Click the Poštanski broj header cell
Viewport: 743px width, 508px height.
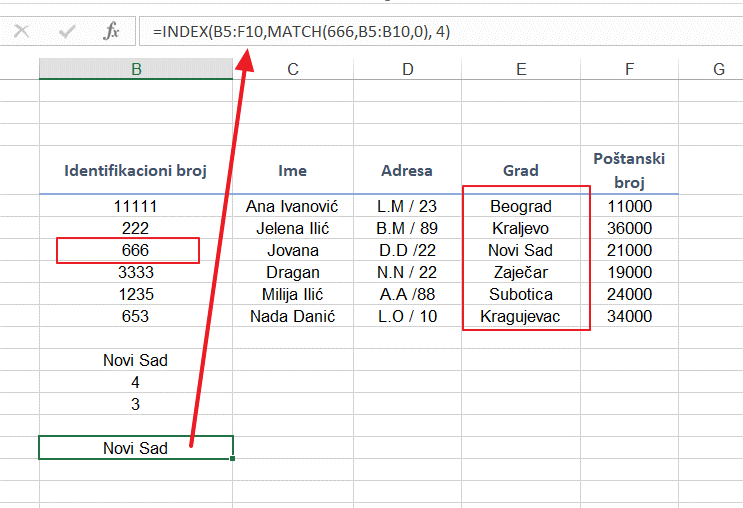[x=629, y=170]
